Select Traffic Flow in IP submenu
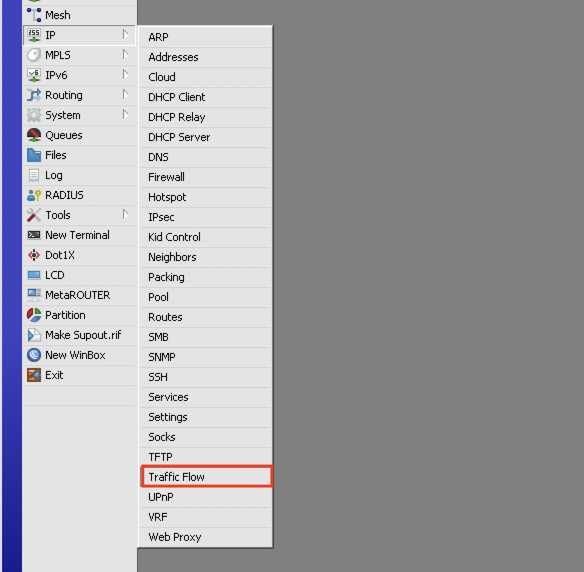 pos(206,477)
